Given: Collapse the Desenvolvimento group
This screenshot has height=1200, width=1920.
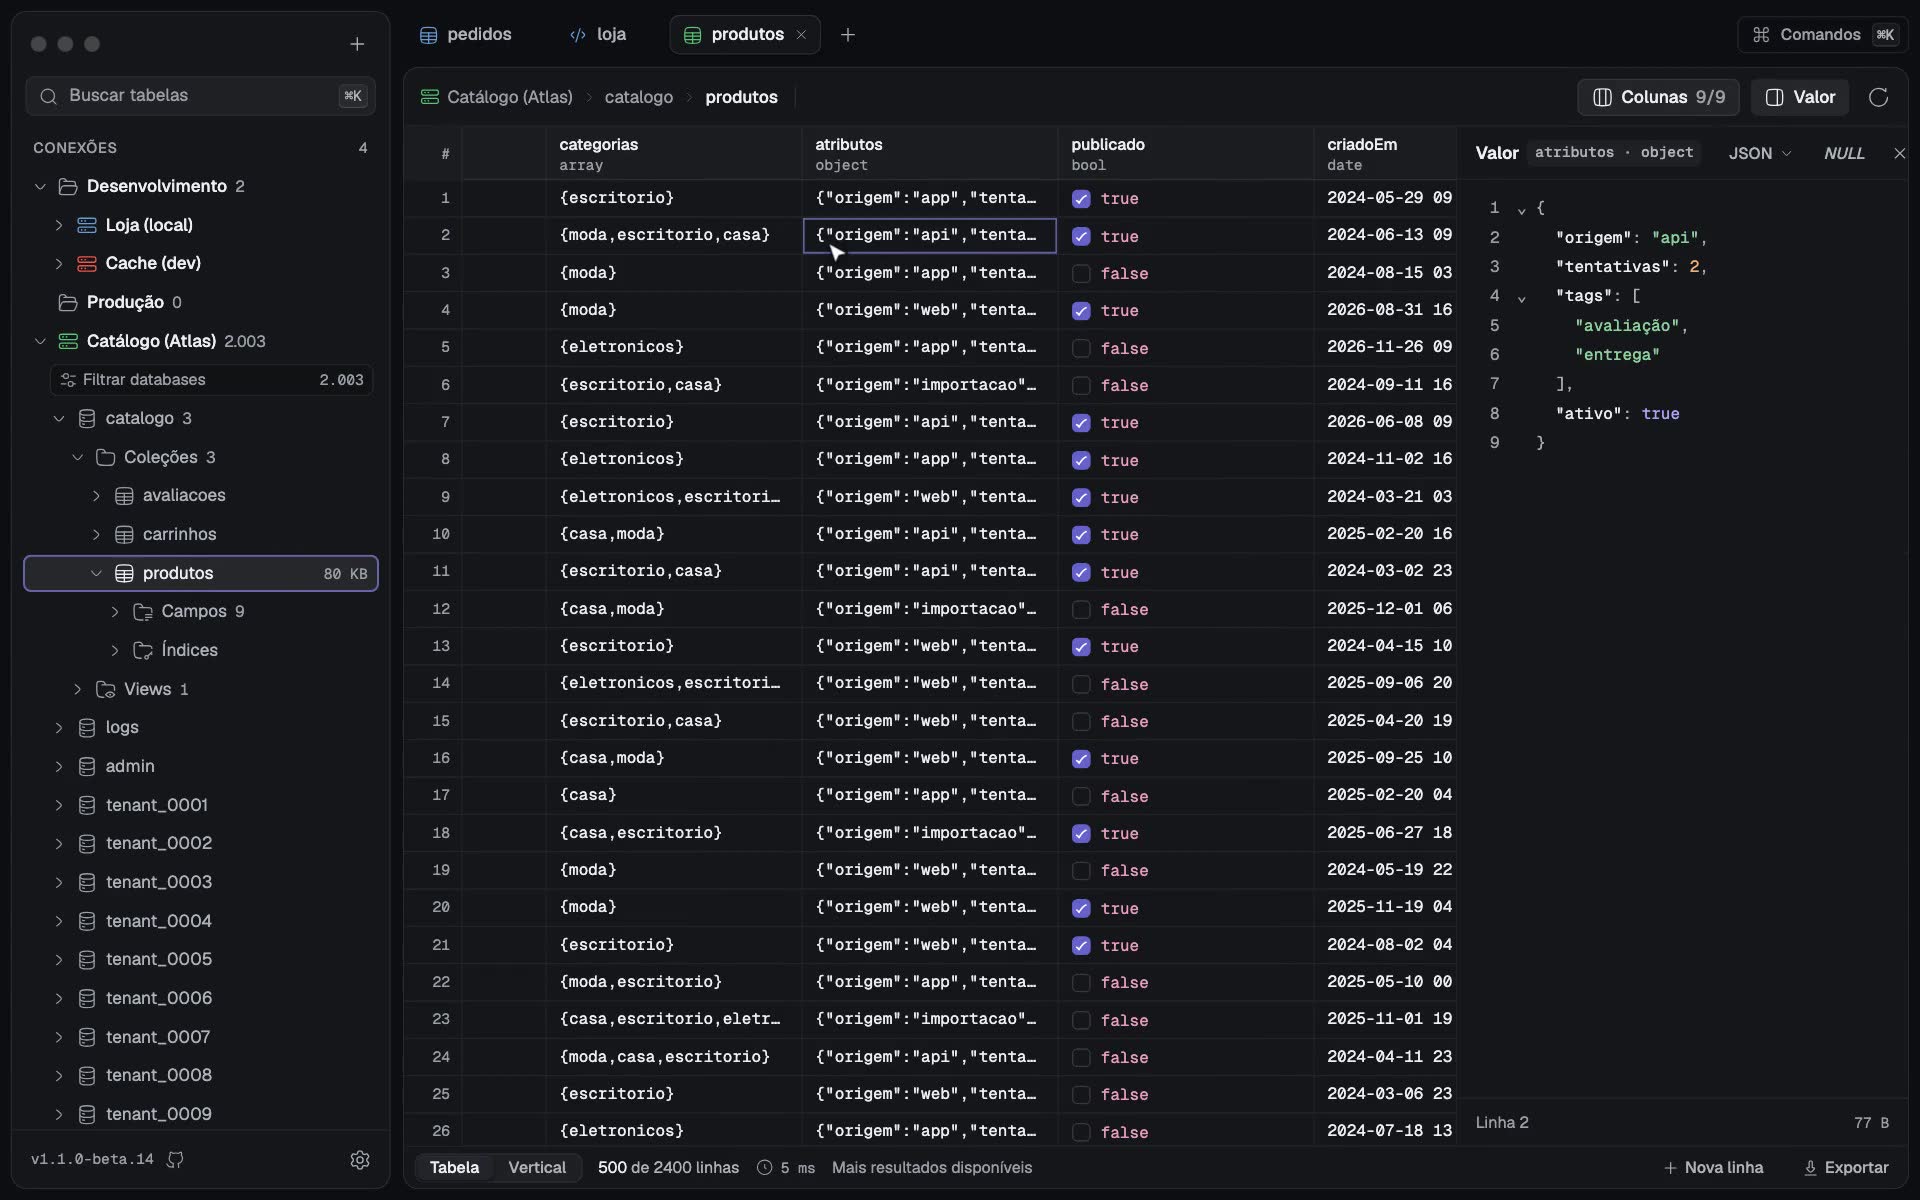Looking at the screenshot, I should pos(40,187).
